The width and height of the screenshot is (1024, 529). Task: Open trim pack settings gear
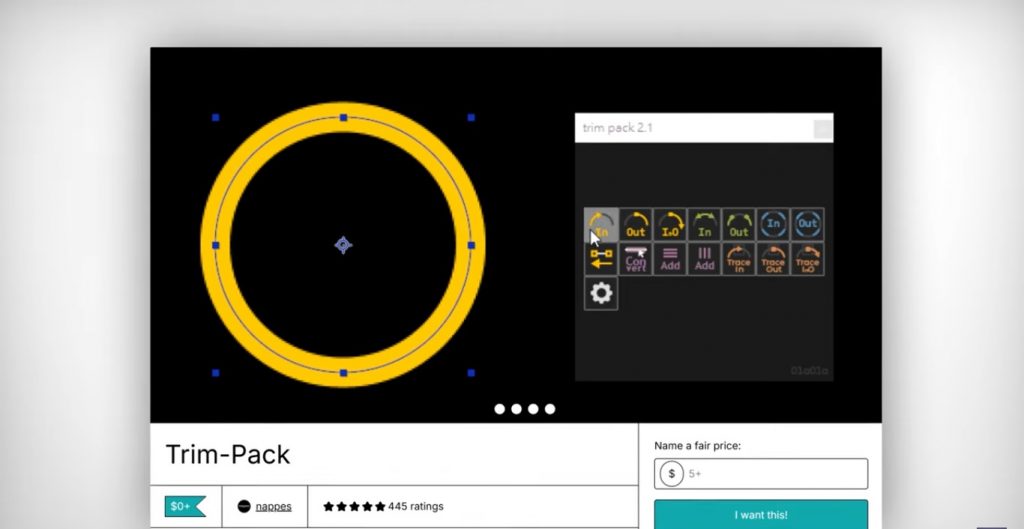click(x=601, y=294)
